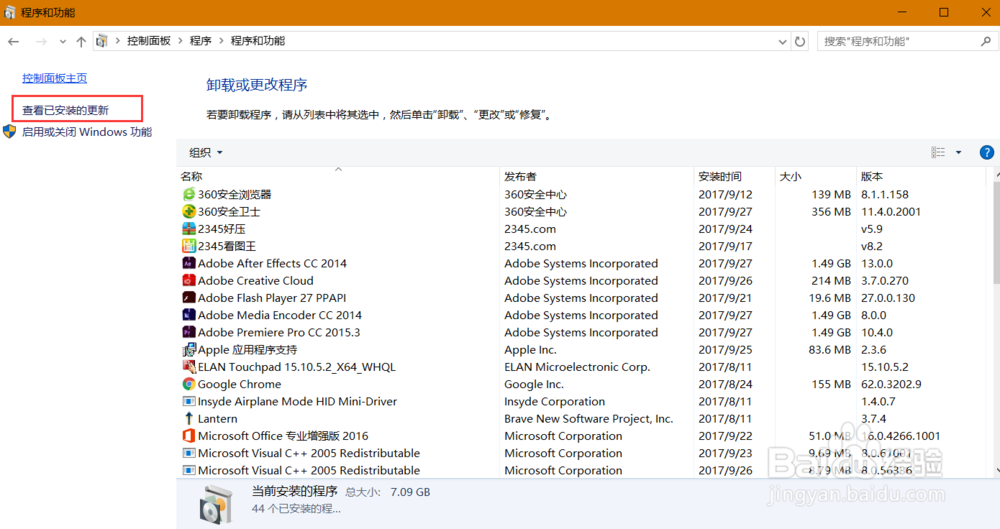Click the search magnifier icon

click(x=986, y=41)
